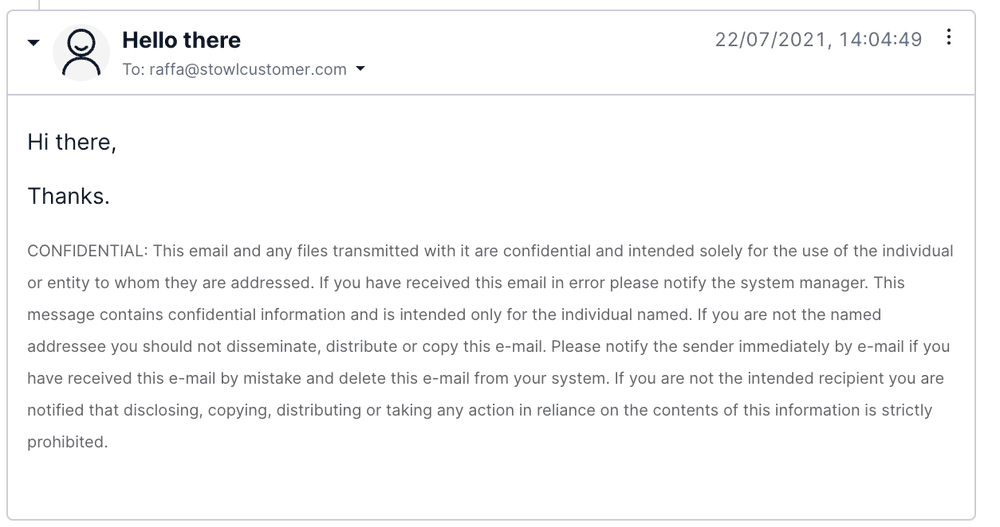This screenshot has width=1000, height=527.
Task: Click empty space below the disclaimer text
Action: click(x=490, y=485)
